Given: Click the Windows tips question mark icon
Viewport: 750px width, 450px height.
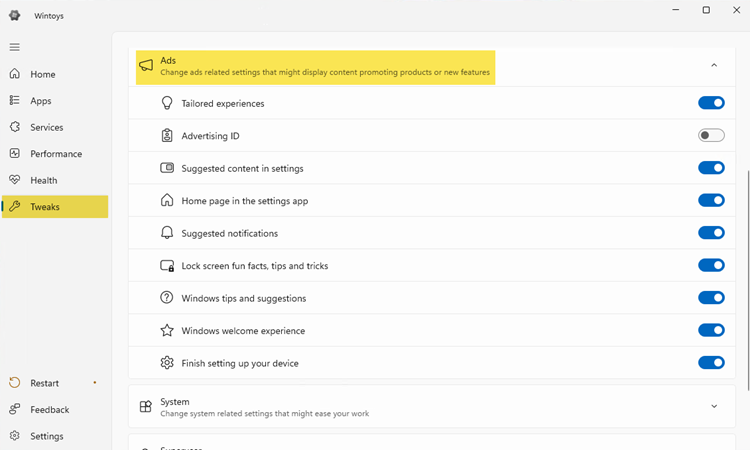Looking at the screenshot, I should coord(167,298).
